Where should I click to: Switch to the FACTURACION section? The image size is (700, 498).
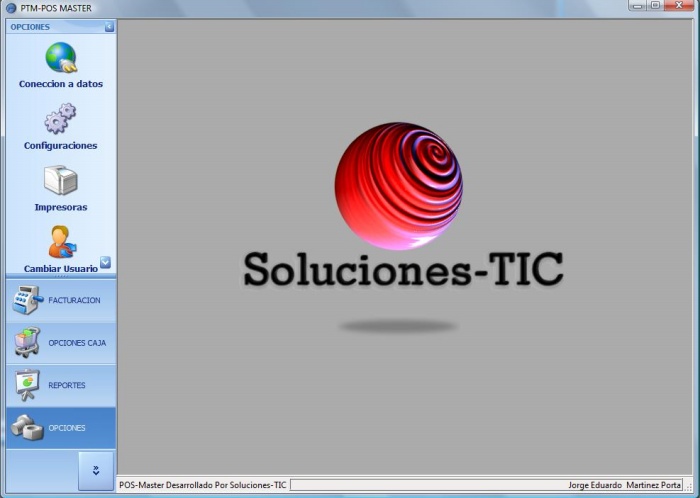click(61, 300)
